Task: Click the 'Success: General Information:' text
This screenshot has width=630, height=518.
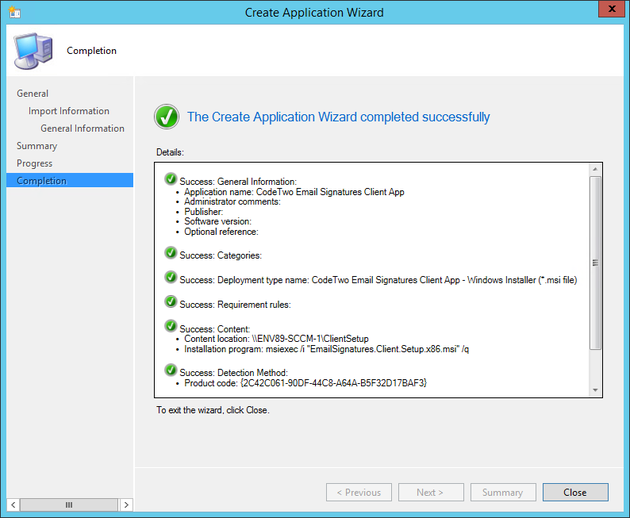Action: 238,182
